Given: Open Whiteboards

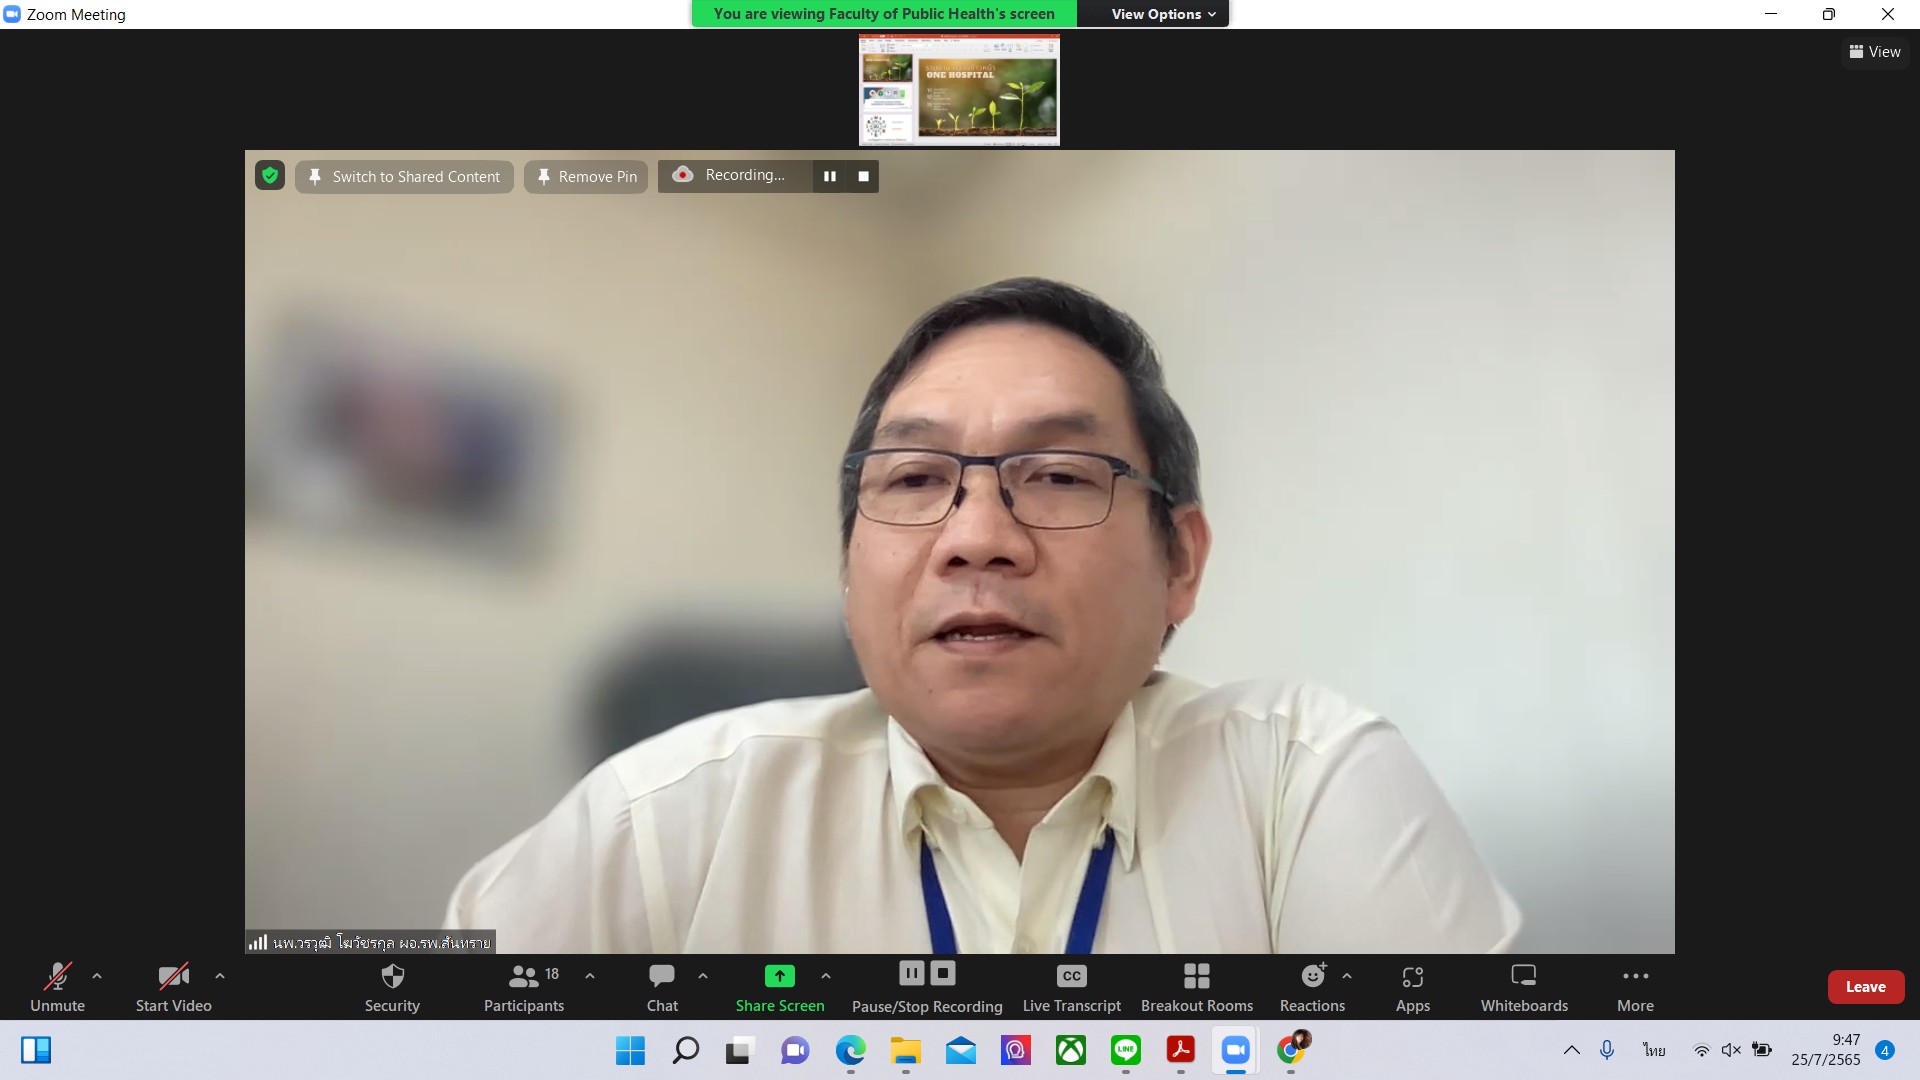Looking at the screenshot, I should 1524,987.
